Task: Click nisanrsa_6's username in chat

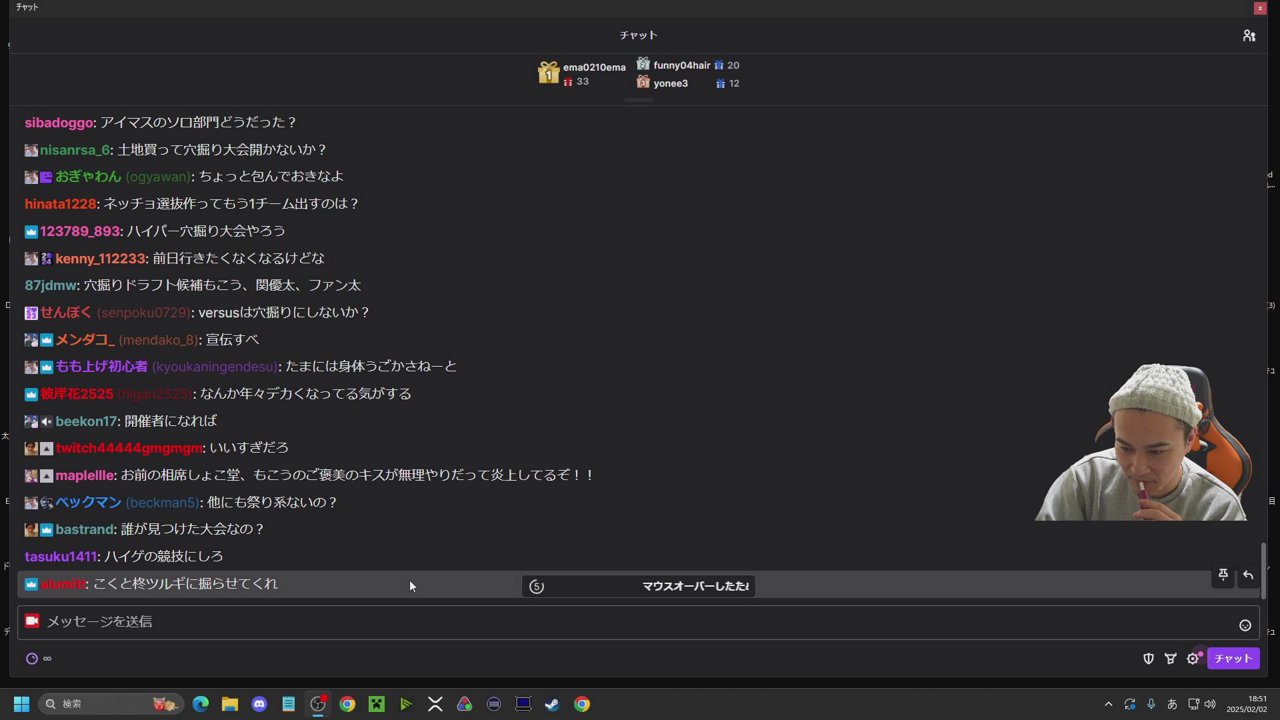Action: (74, 149)
